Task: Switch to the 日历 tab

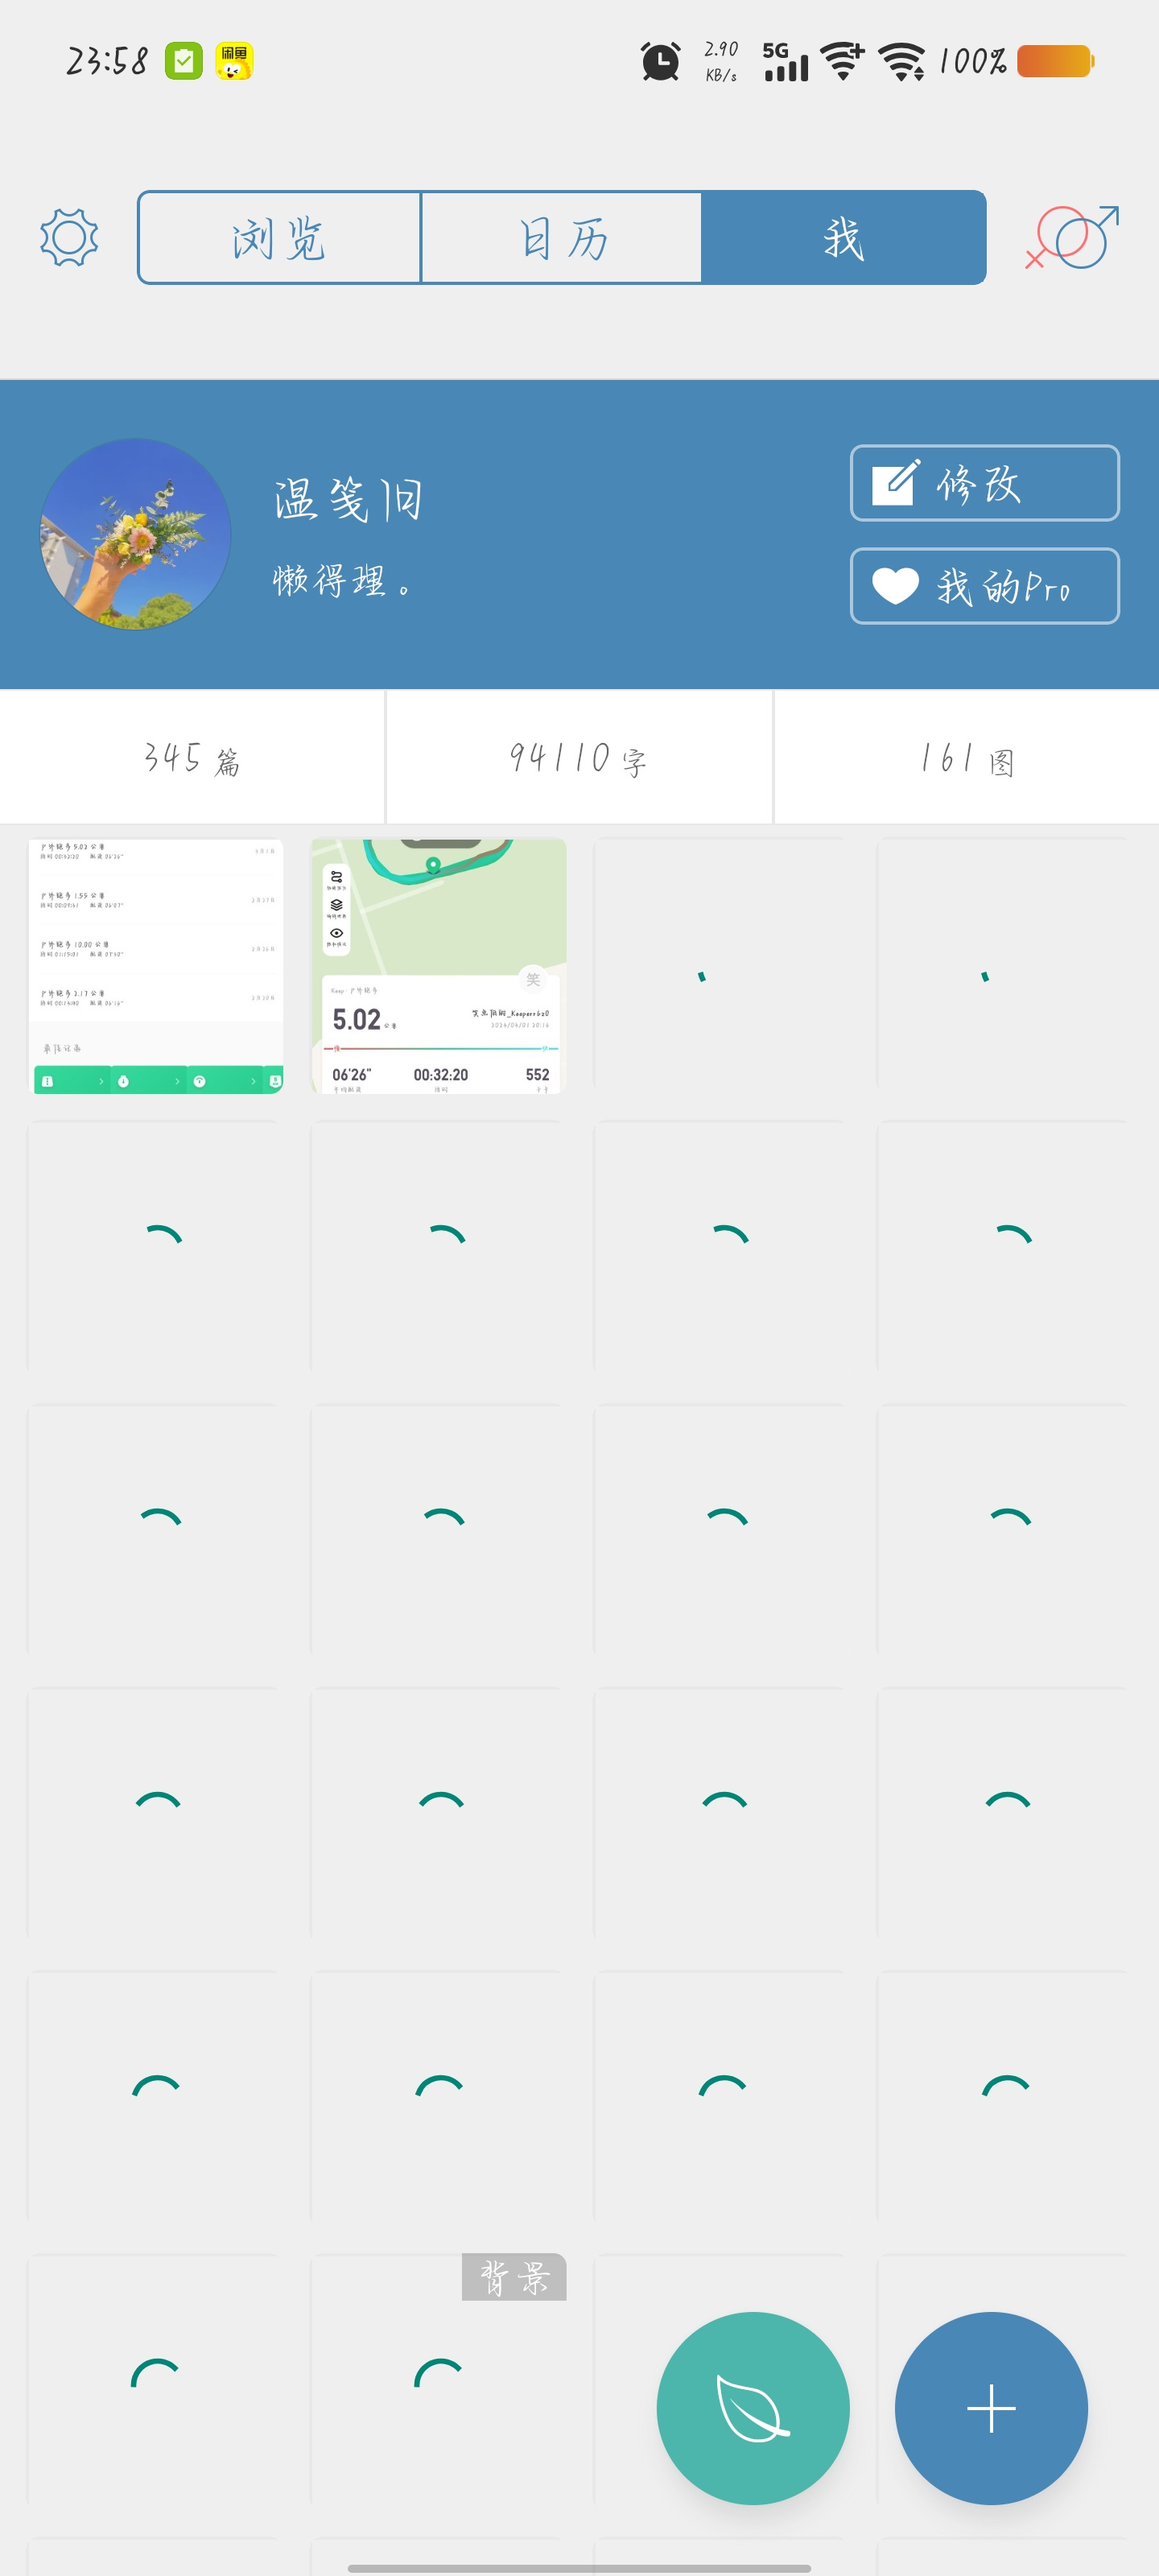Action: [x=561, y=238]
